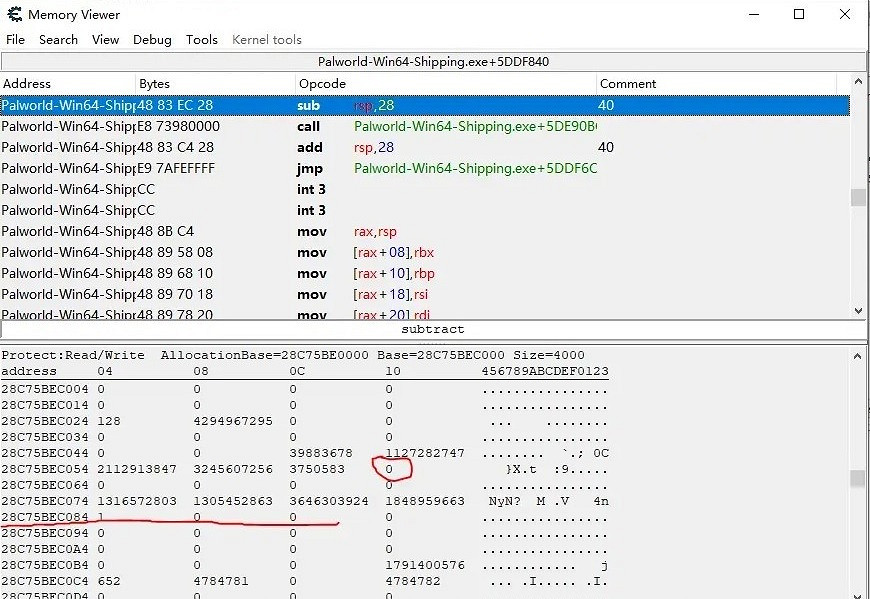Click the disassembler vertical scrollbar thumb
This screenshot has height=599, width=870.
pyautogui.click(x=858, y=197)
